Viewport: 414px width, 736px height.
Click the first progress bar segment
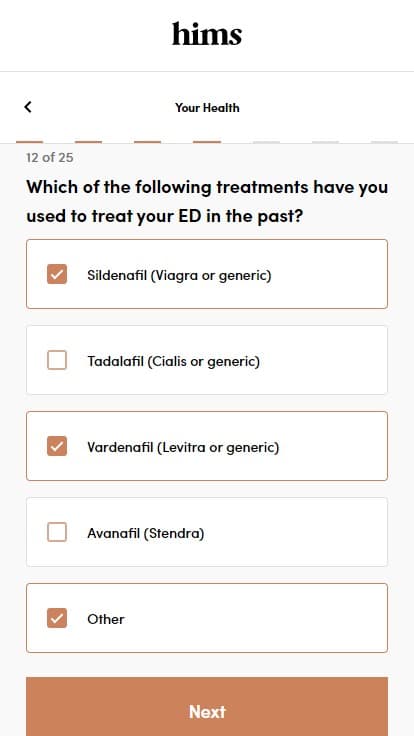[x=30, y=142]
